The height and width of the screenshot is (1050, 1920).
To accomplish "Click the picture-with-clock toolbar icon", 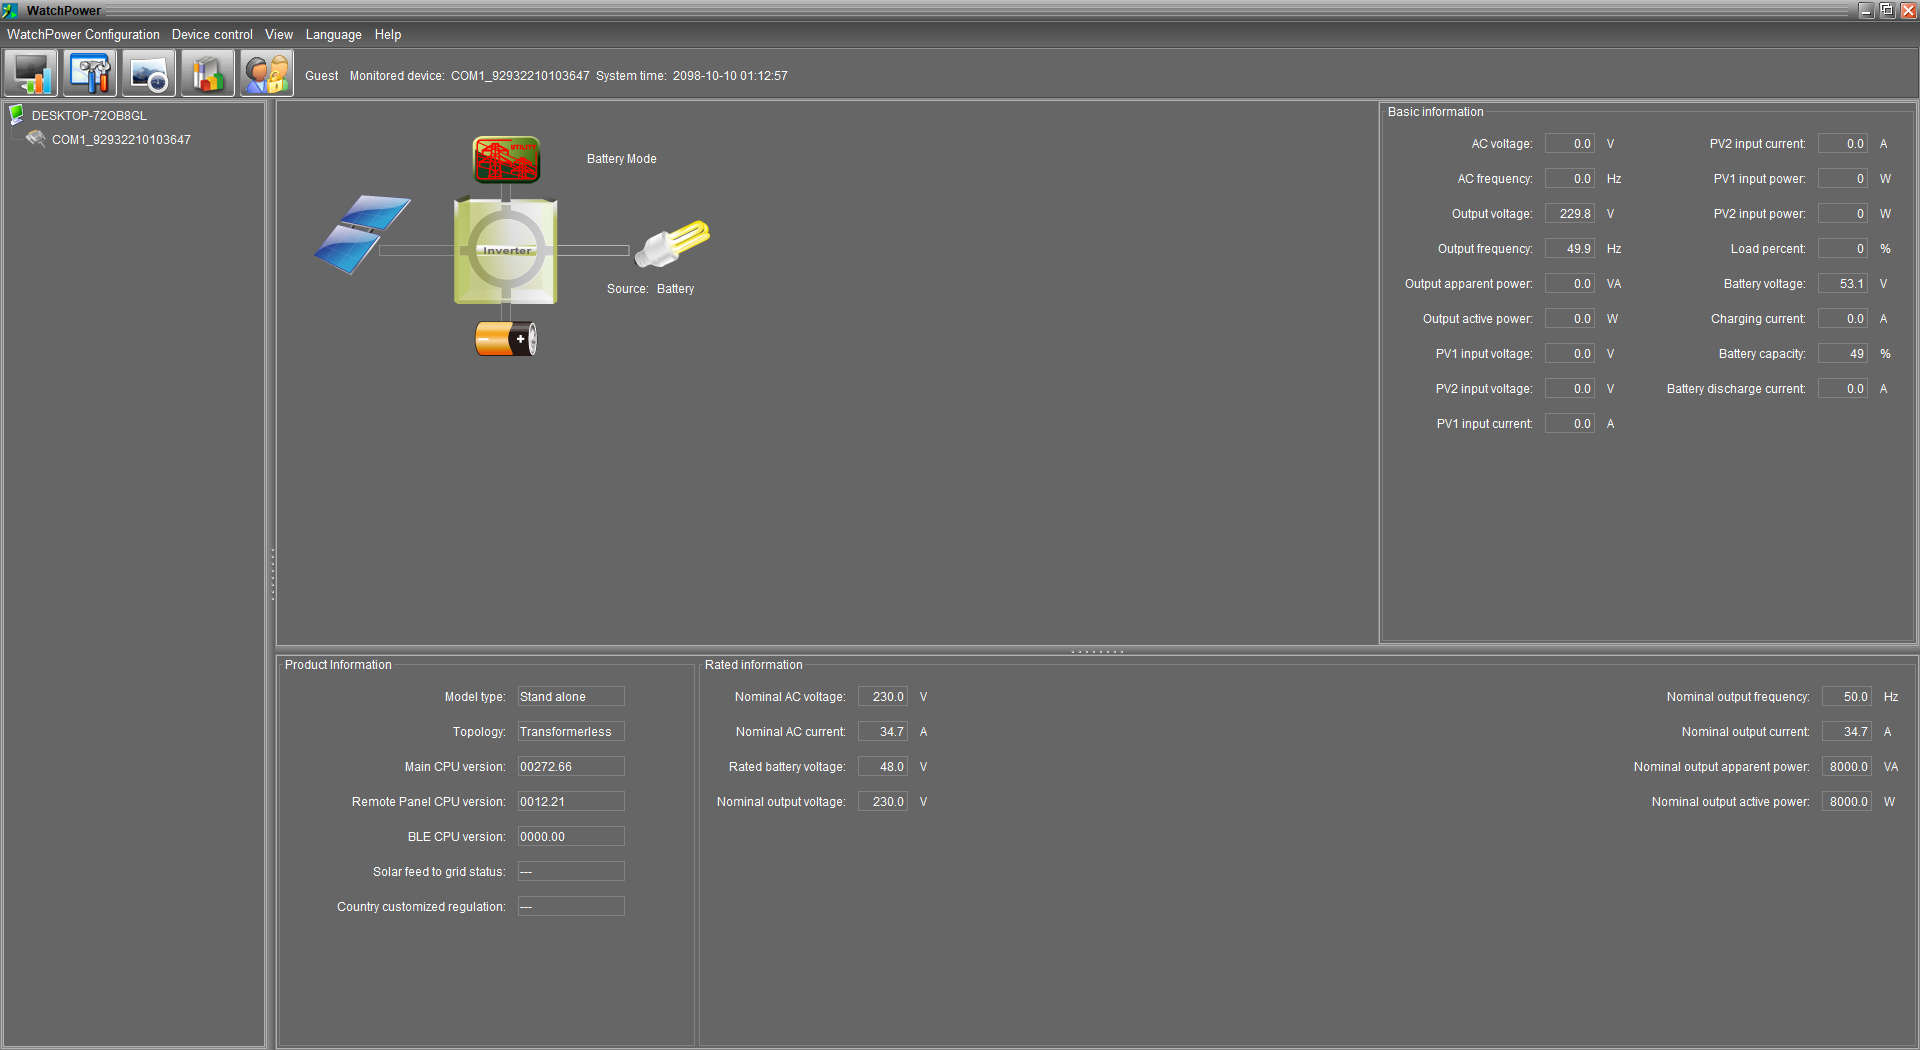I will click(149, 74).
